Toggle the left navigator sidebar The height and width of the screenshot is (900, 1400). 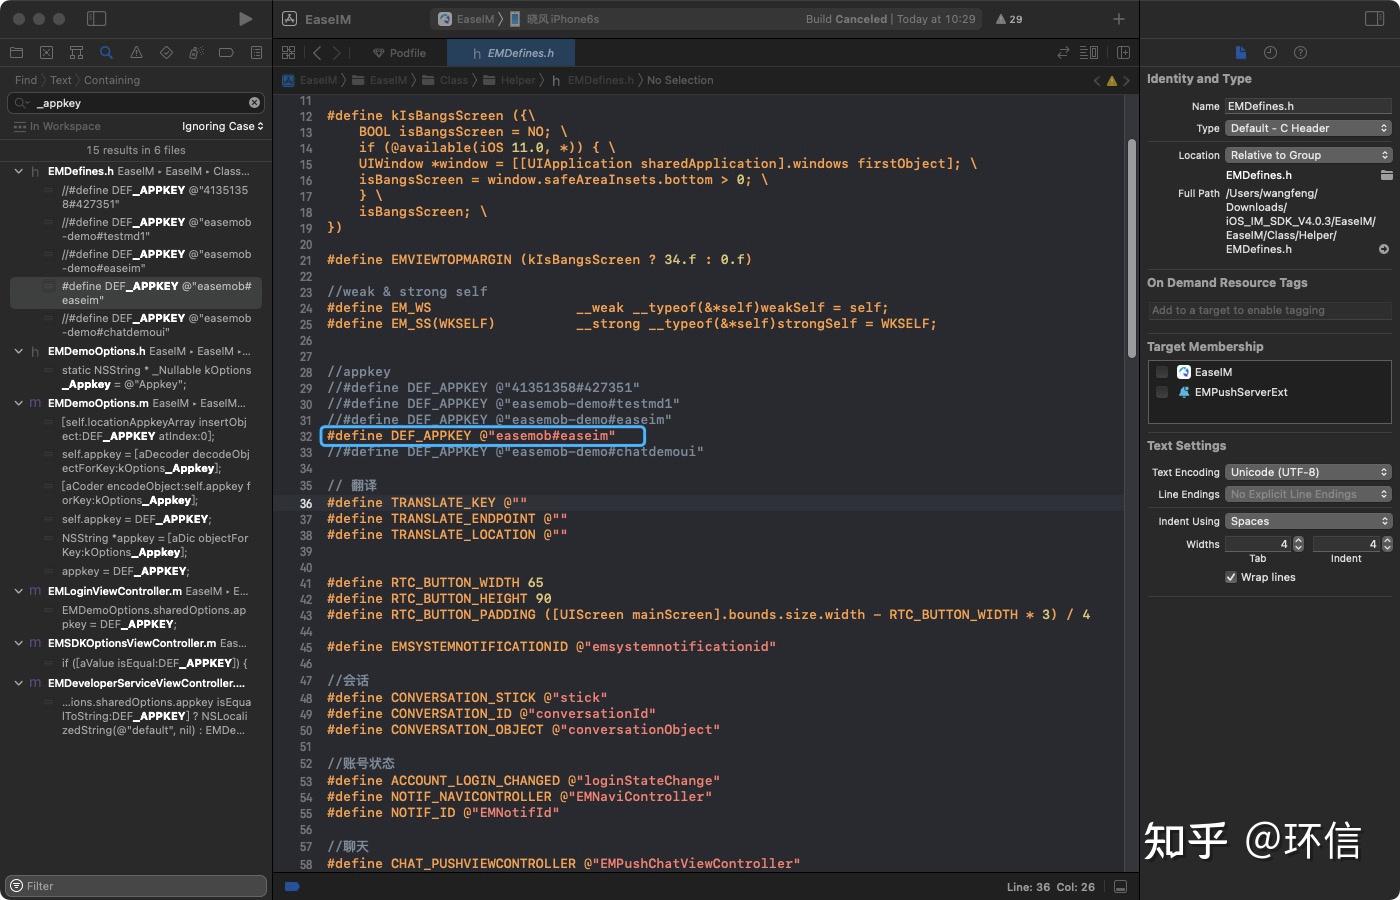[96, 19]
